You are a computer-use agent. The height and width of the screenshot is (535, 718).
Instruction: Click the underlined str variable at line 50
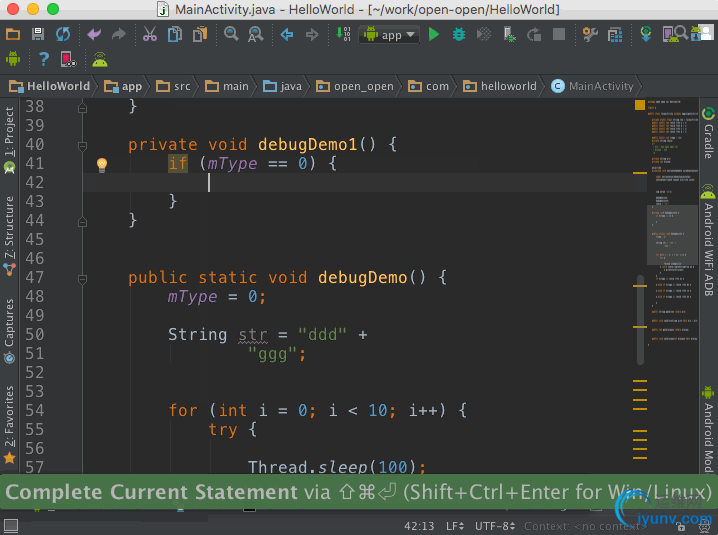tap(253, 335)
